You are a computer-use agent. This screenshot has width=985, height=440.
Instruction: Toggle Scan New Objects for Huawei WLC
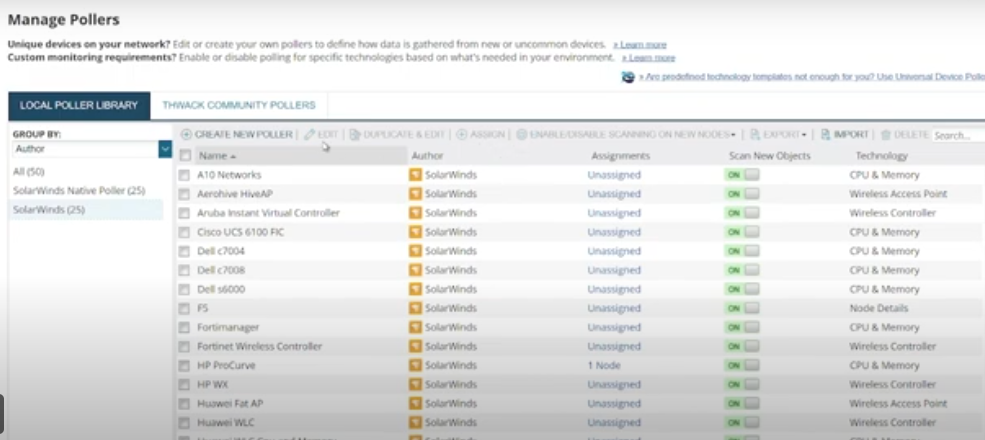pyautogui.click(x=742, y=422)
